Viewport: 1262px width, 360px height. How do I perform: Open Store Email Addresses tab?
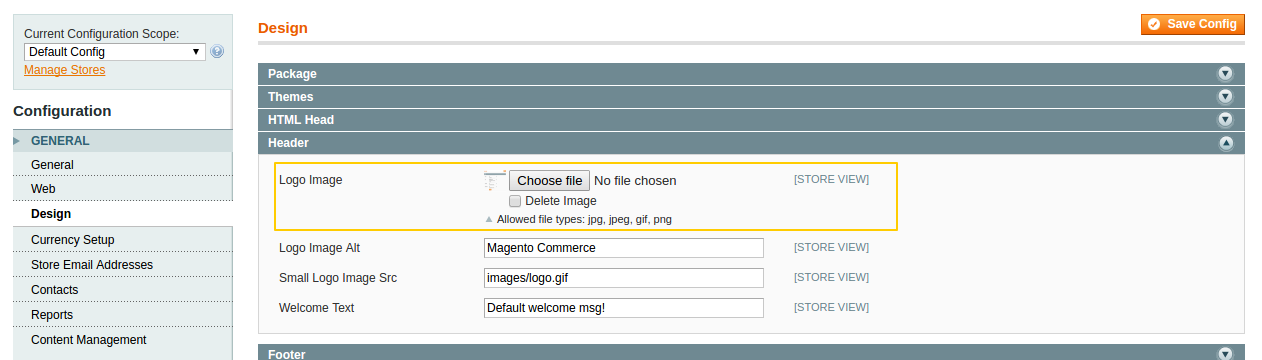(122, 265)
